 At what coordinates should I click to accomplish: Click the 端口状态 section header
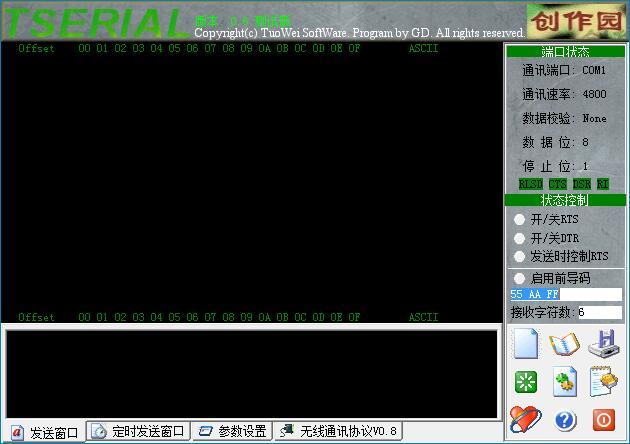[565, 51]
